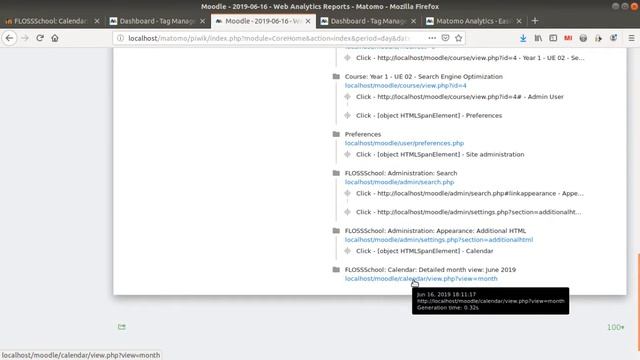Open the downloads arrow panel
This screenshot has width=640, height=360.
click(x=523, y=38)
